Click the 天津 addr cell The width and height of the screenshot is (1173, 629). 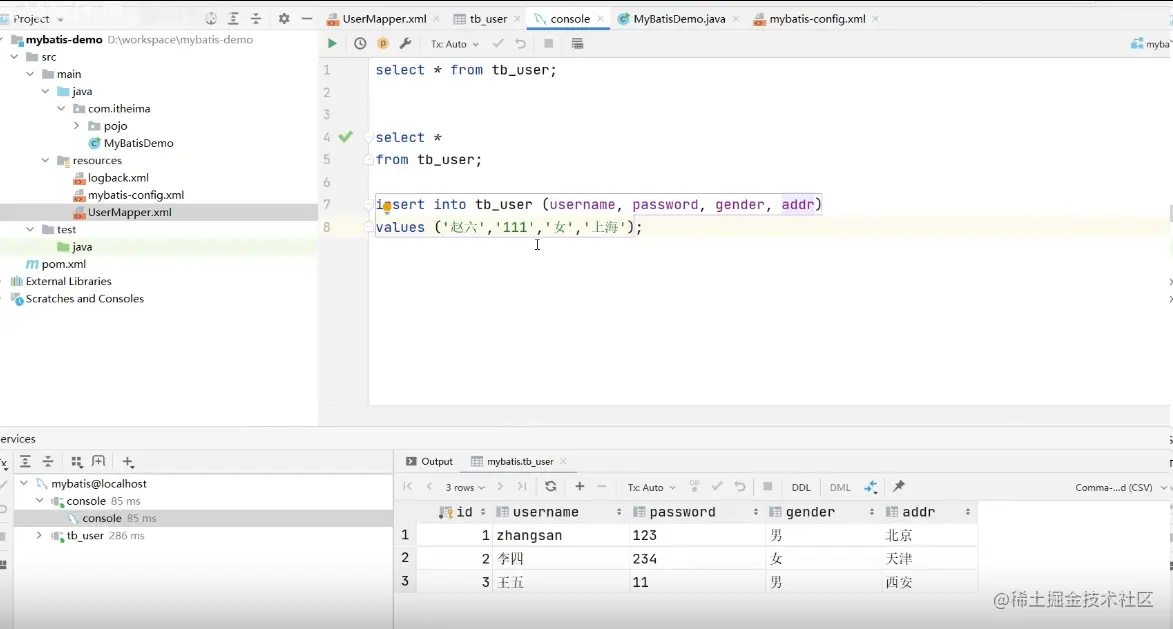930,558
